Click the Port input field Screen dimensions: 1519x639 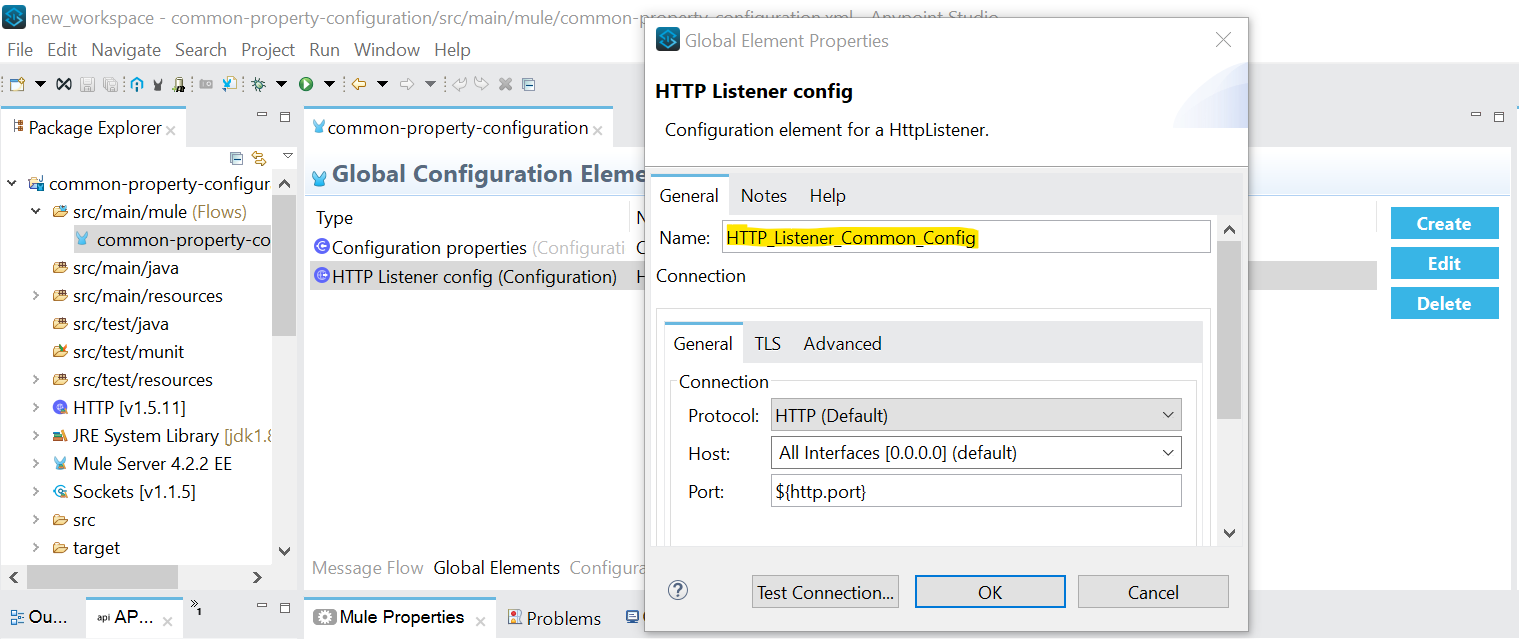coord(976,491)
